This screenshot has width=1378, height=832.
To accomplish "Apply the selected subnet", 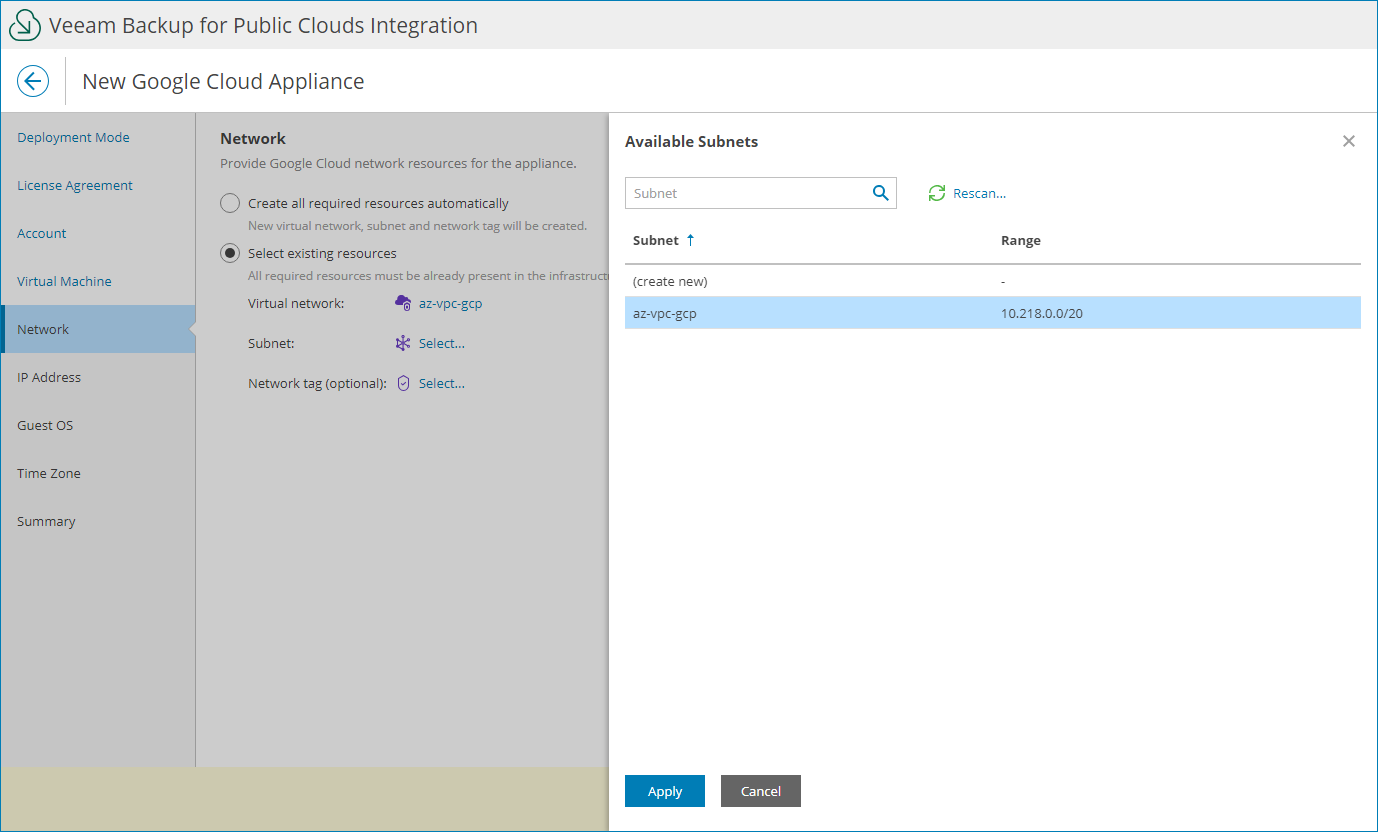I will pos(664,791).
